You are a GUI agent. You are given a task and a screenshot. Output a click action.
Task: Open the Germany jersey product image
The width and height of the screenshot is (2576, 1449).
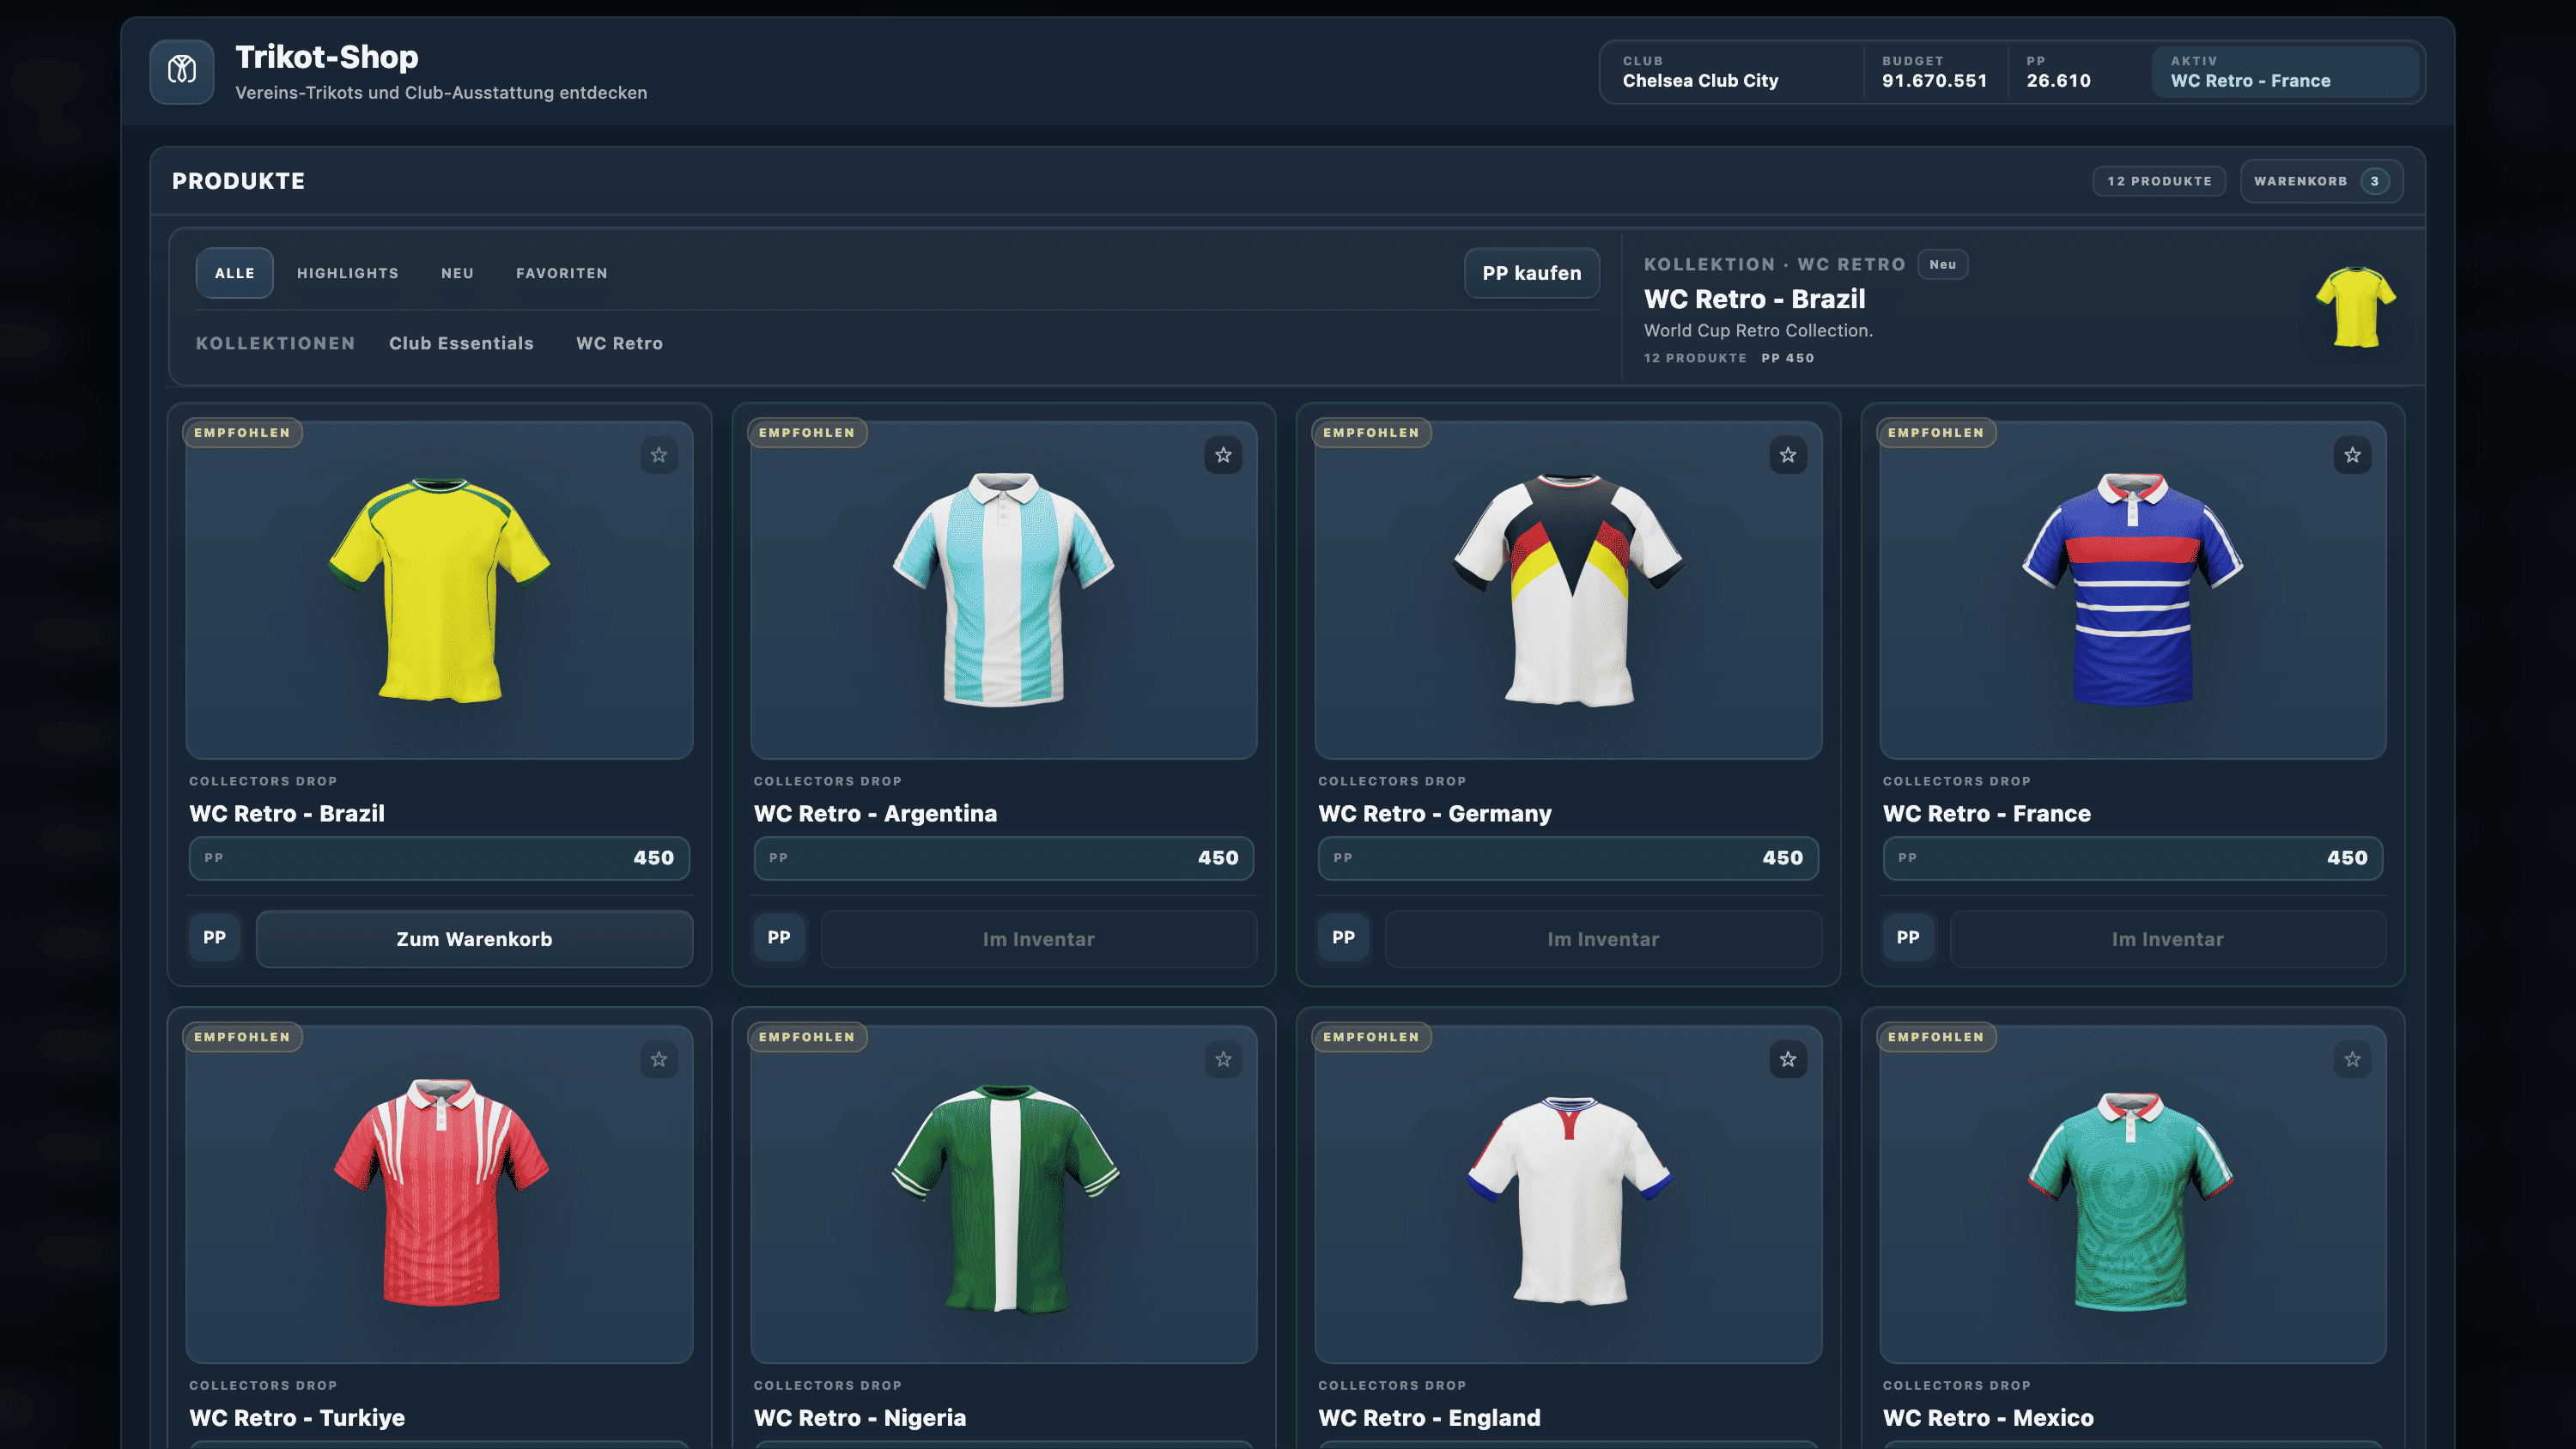coord(1568,590)
